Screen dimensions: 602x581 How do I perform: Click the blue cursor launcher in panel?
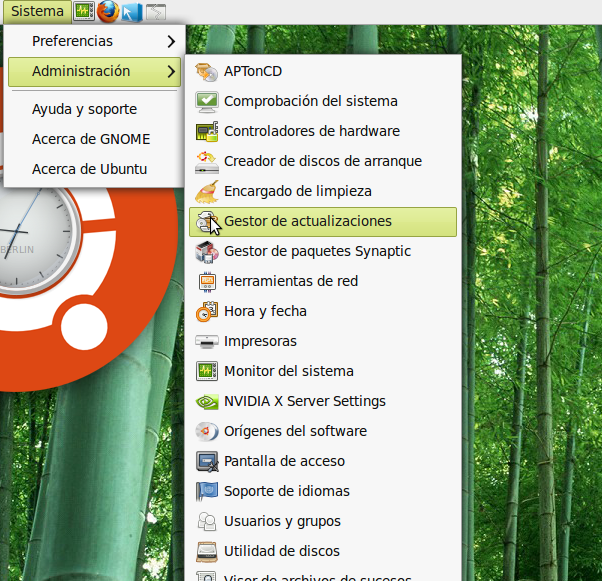tap(132, 12)
